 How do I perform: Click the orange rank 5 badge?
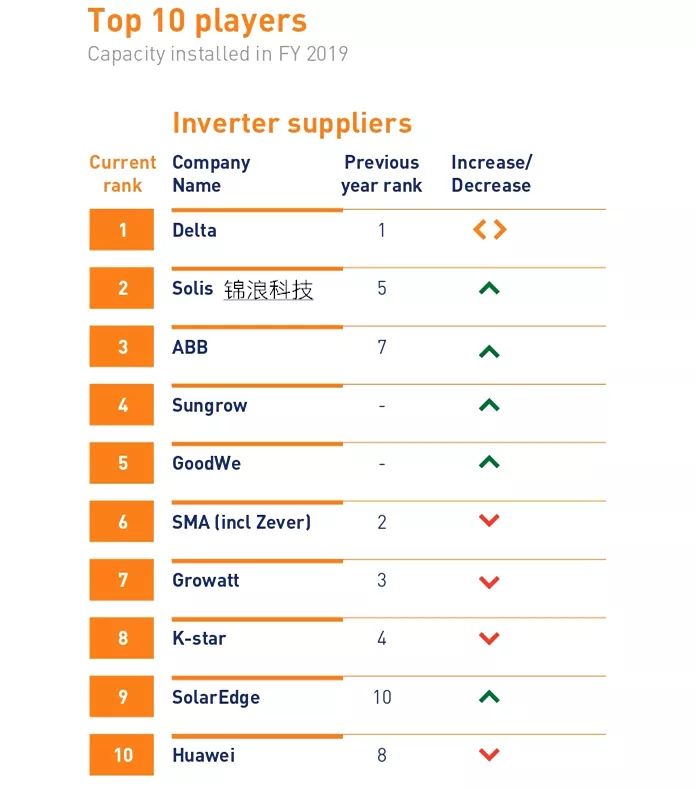pos(122,463)
